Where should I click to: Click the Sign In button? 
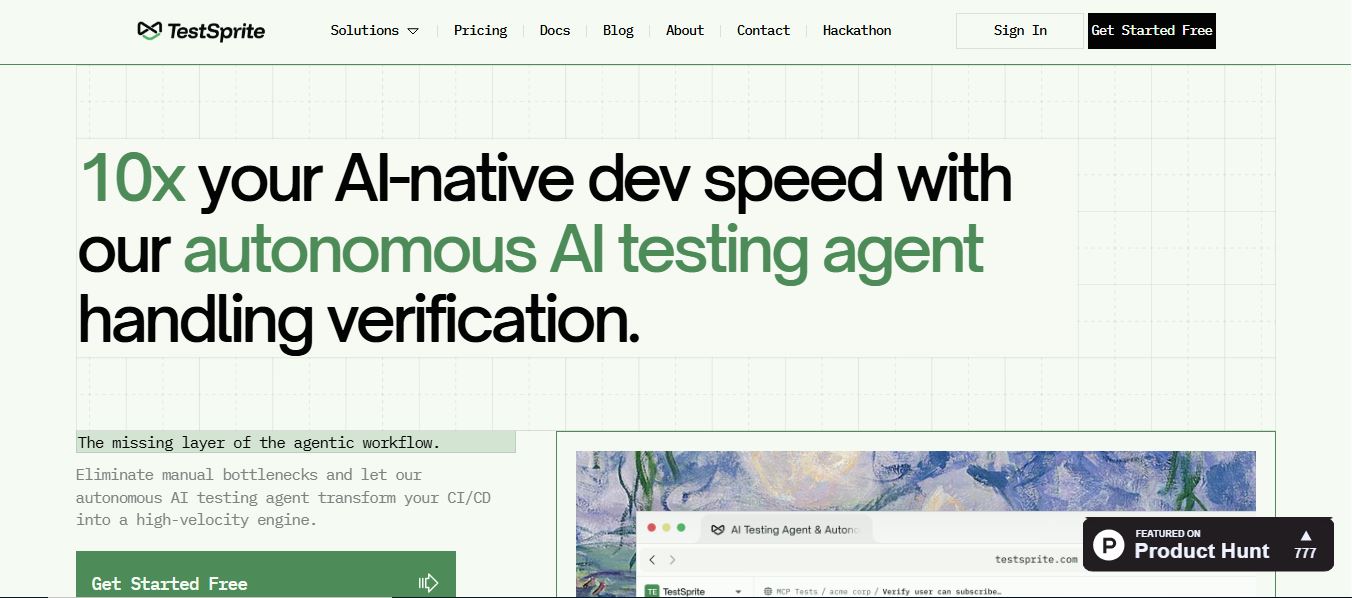tap(1020, 31)
